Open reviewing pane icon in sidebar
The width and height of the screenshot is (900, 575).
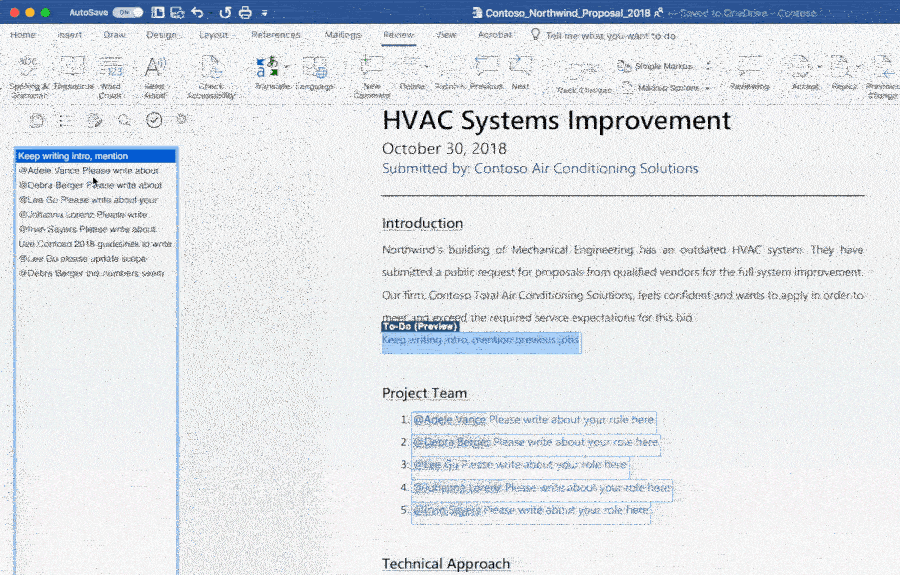(x=94, y=120)
